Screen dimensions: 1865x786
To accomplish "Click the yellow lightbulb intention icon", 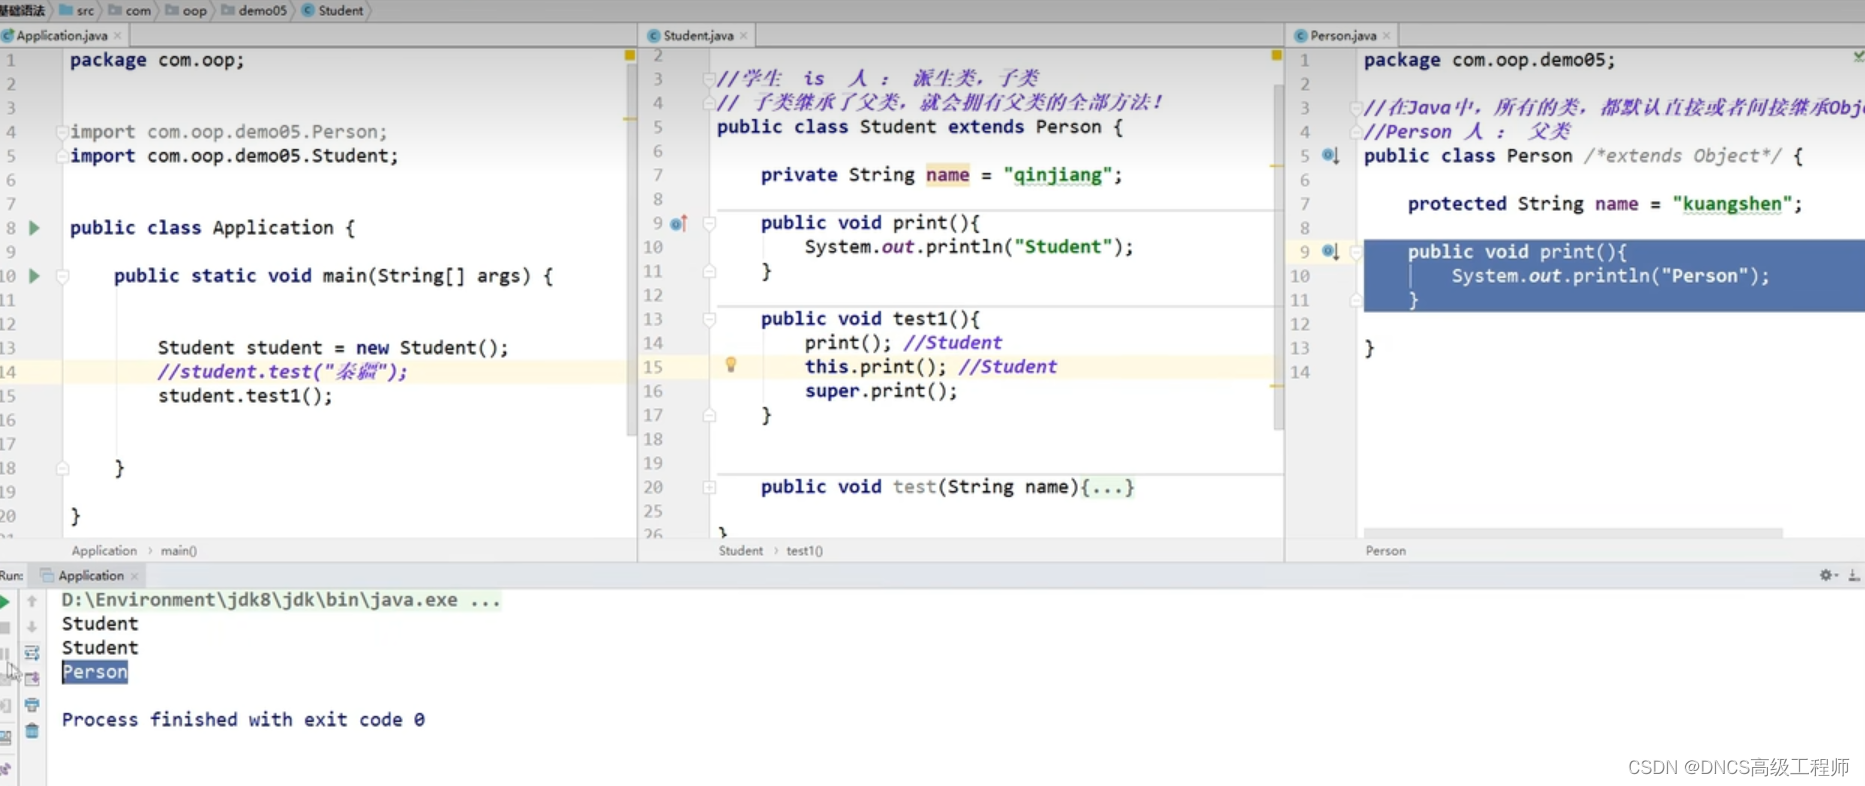I will tap(731, 365).
